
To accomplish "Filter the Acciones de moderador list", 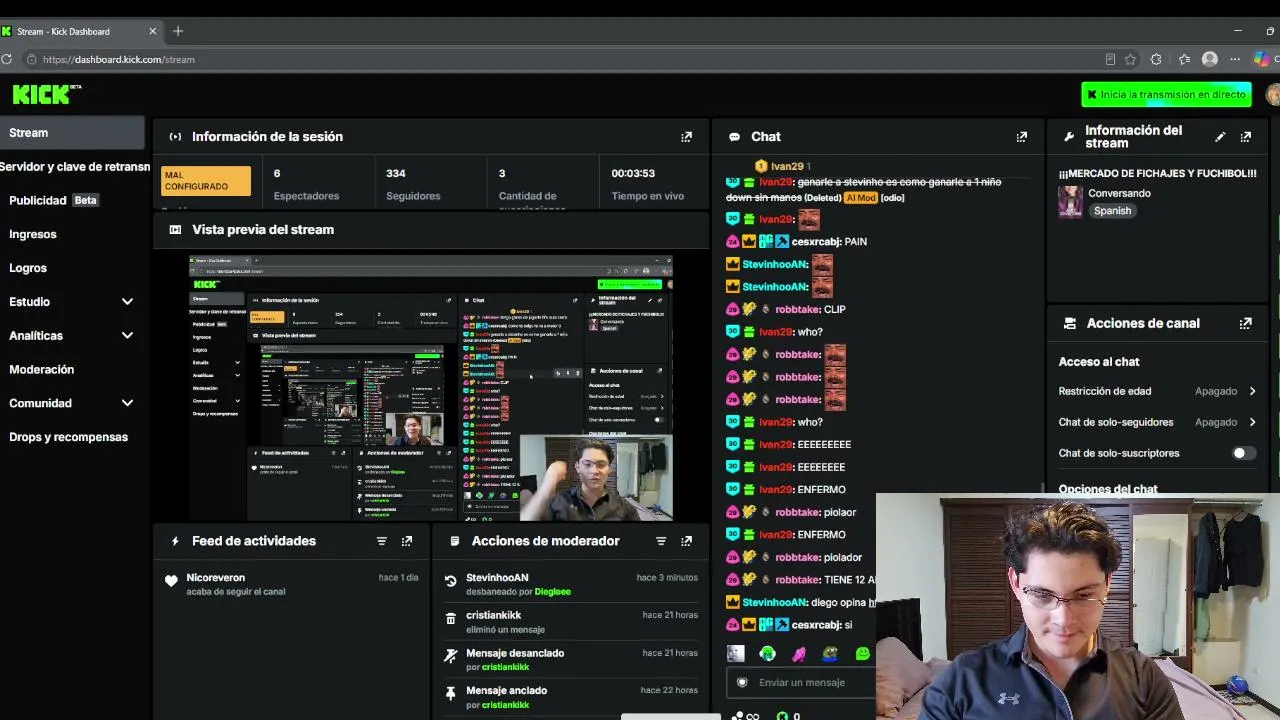I will 660,541.
